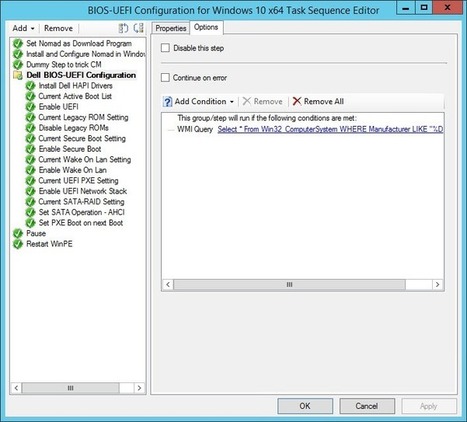Viewport: 467px width, 422px height.
Task: Click check icon beside Current SATA-RAID Setting
Action: click(x=30, y=202)
